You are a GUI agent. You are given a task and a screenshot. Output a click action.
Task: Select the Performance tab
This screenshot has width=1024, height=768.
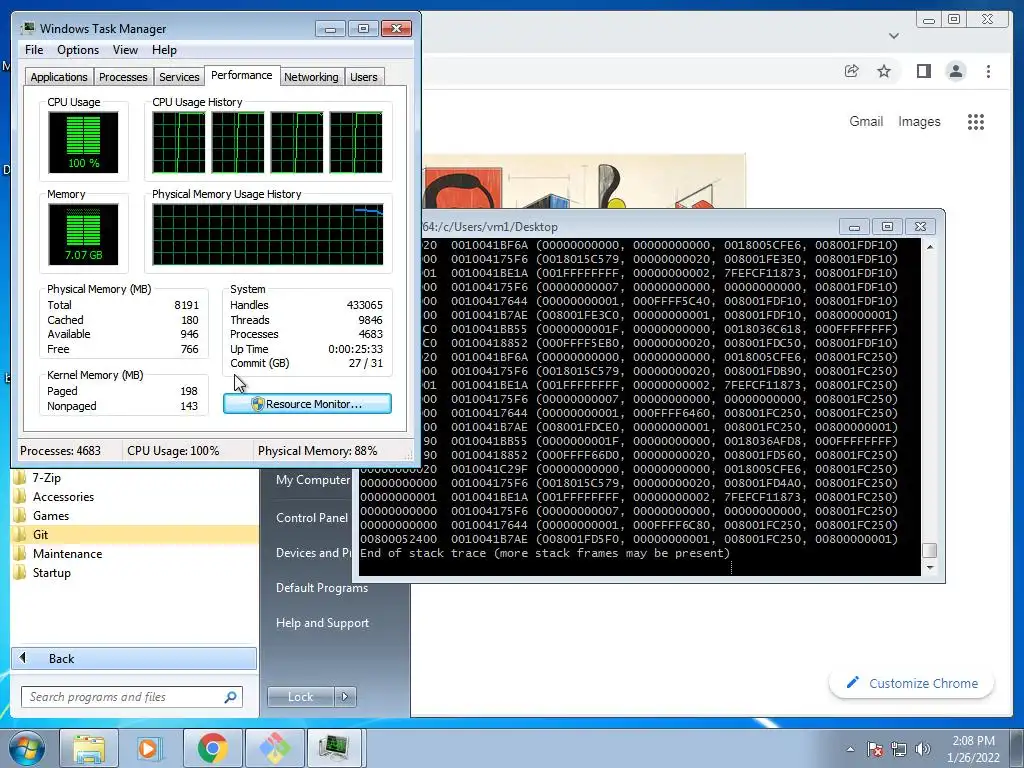[242, 75]
